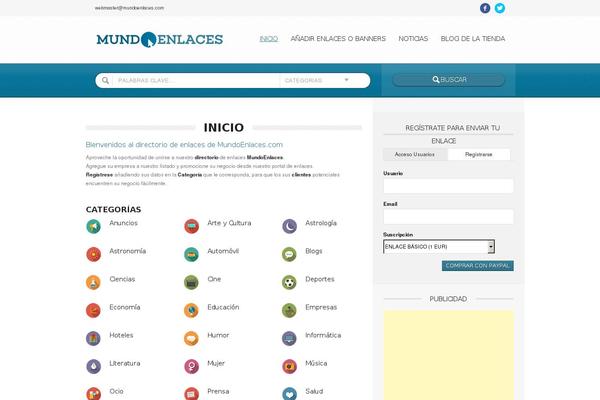Open the Informática category link
The image size is (600, 400).
pos(323,335)
